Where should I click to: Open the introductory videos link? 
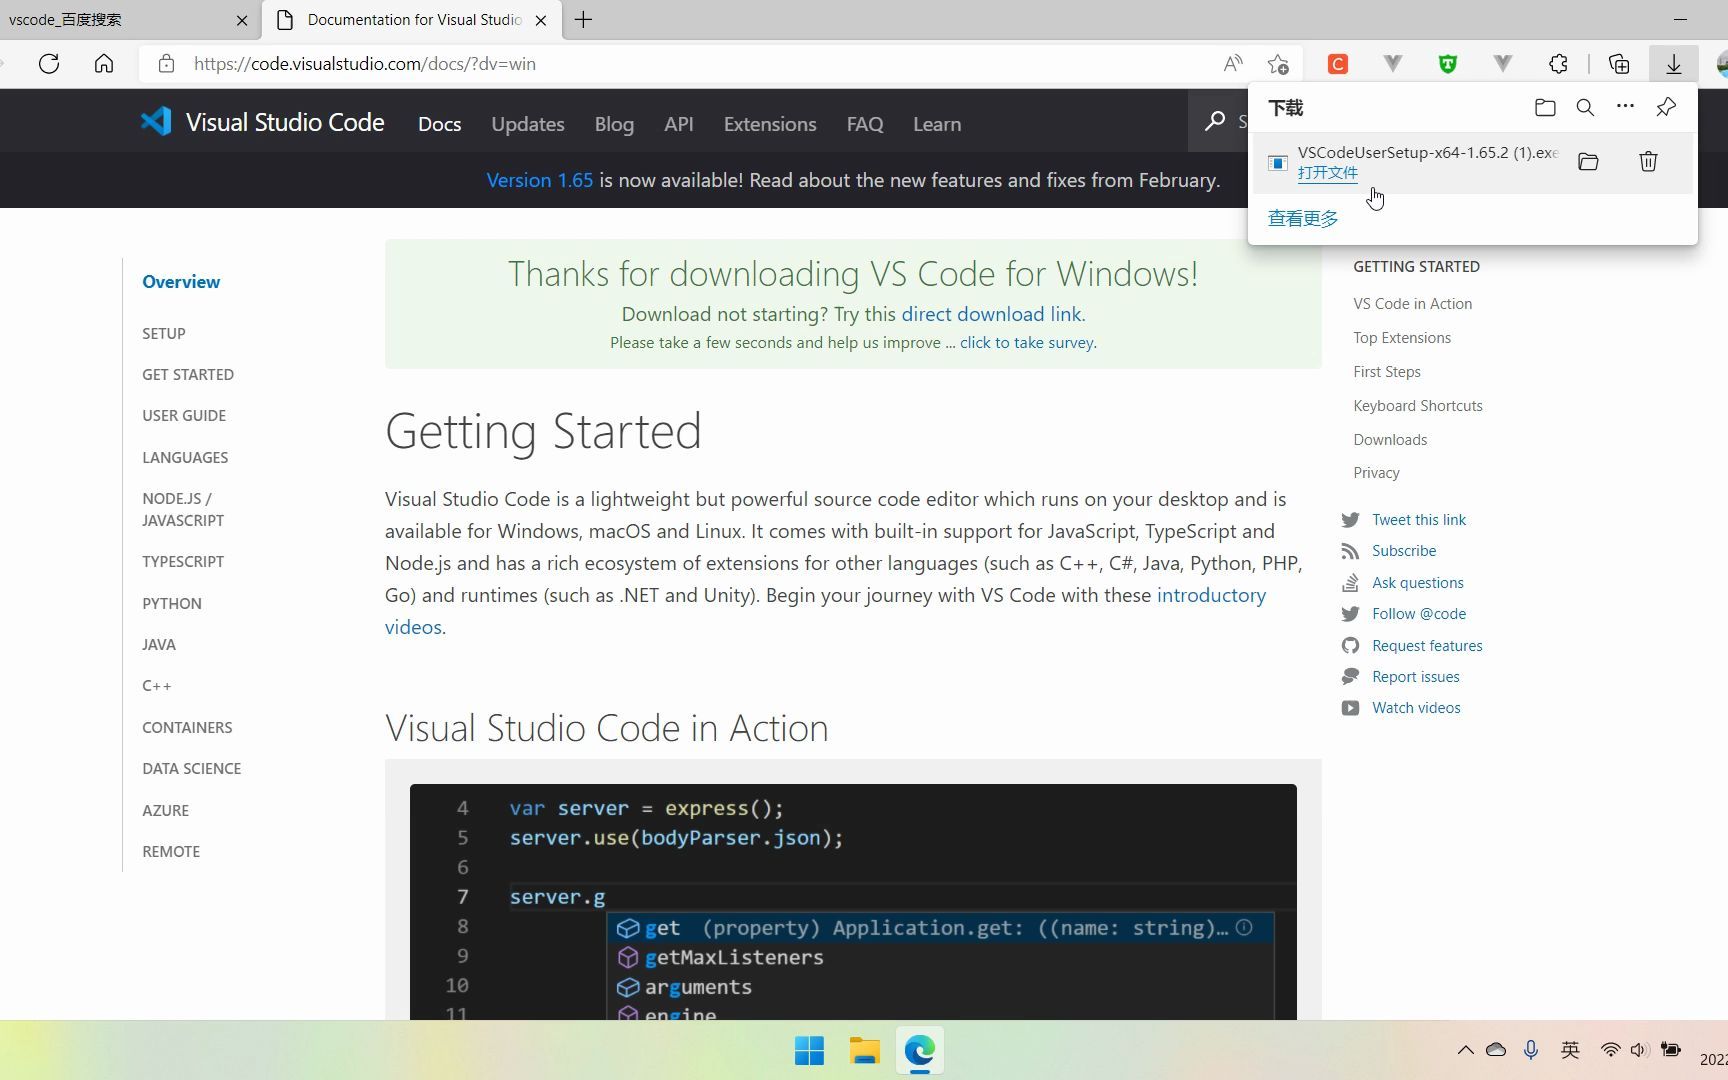[825, 611]
